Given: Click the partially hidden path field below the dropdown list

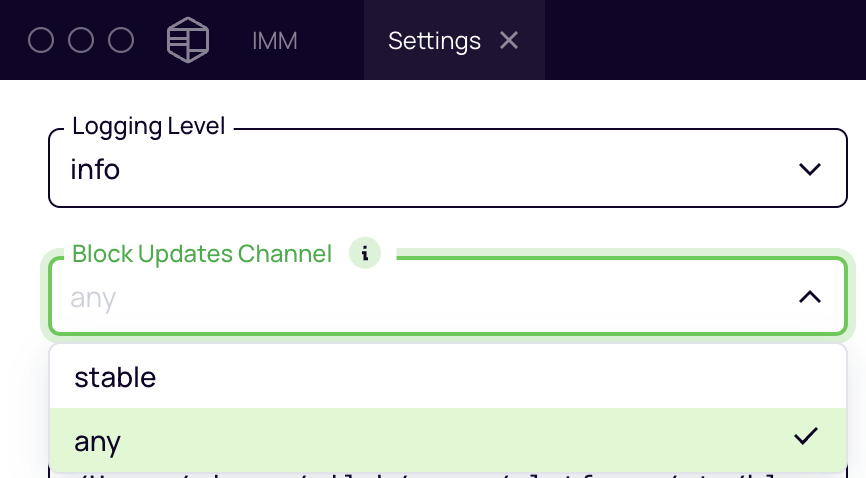Looking at the screenshot, I should point(448,475).
